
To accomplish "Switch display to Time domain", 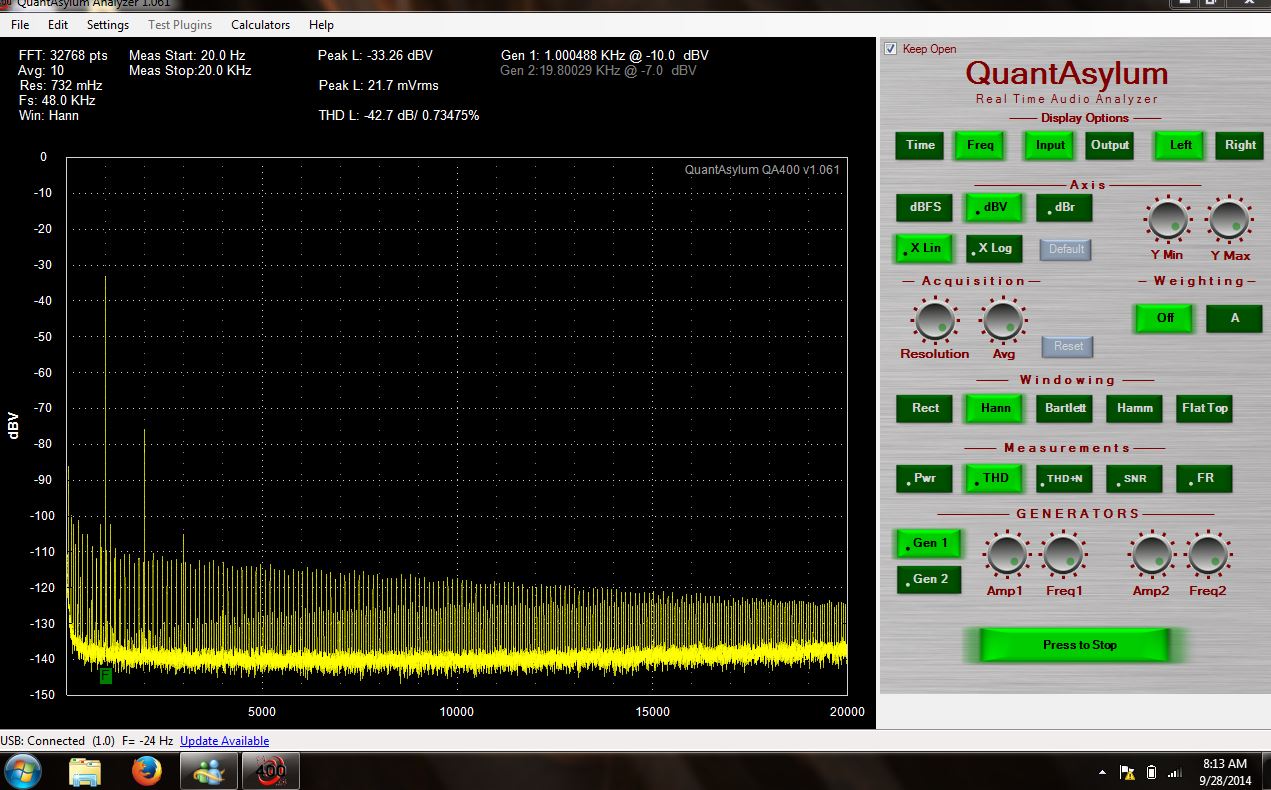I will point(920,145).
